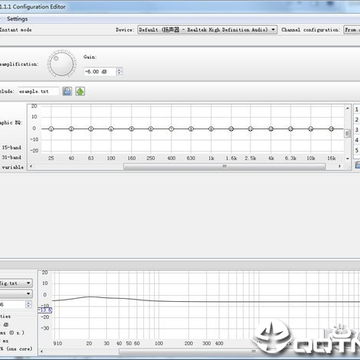Click the Gain spinner arrows

[119, 71]
